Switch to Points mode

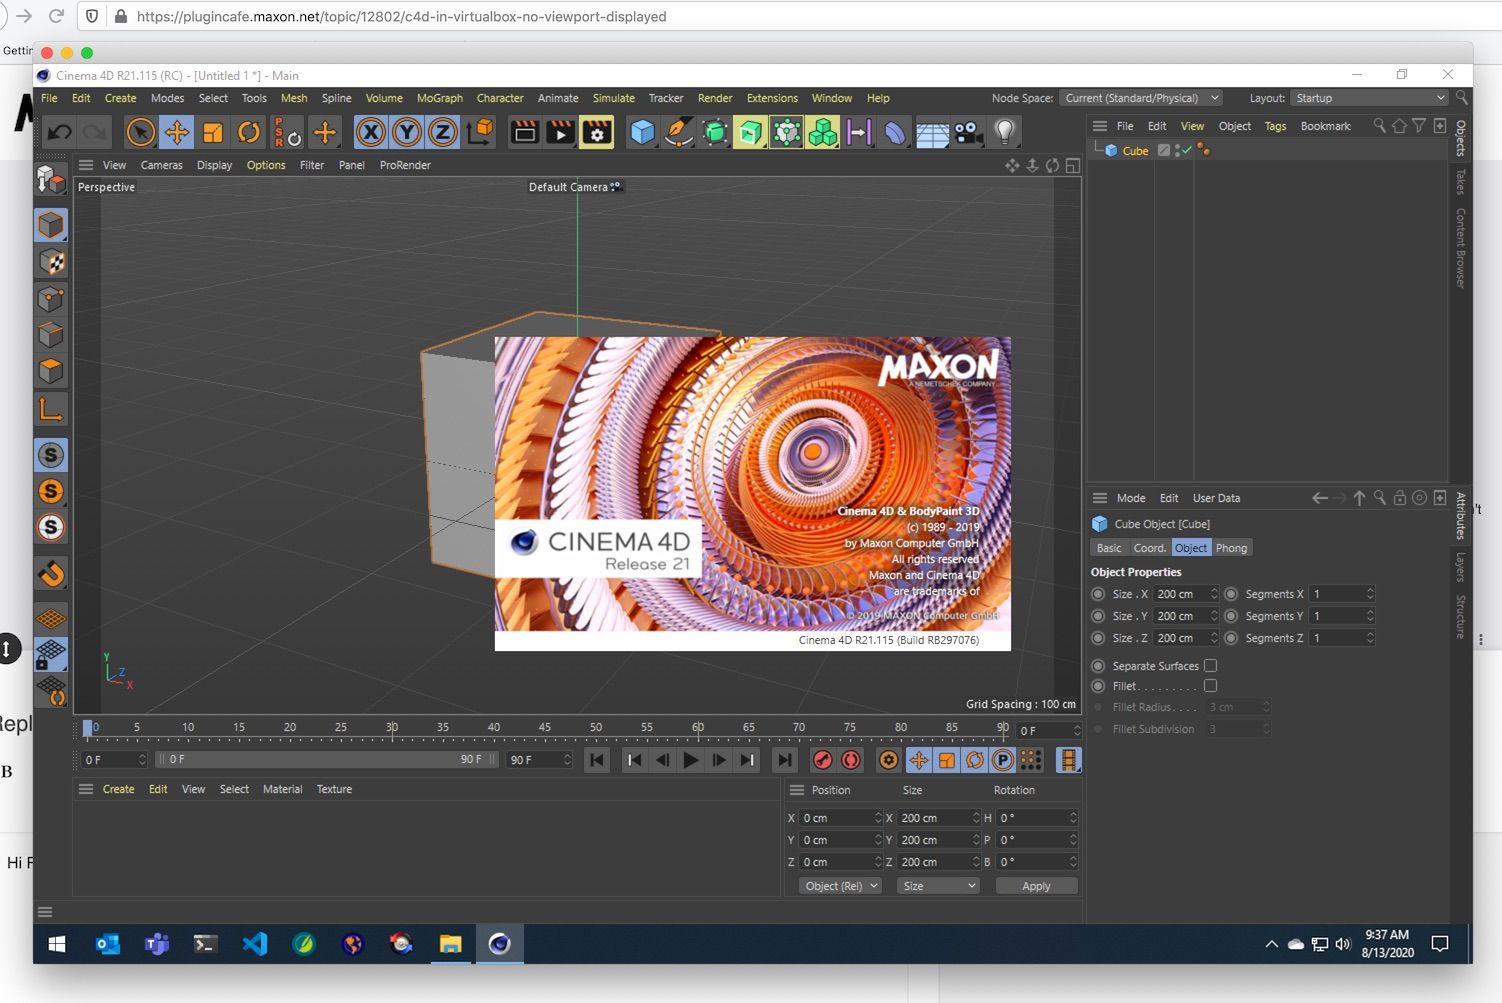[x=51, y=298]
